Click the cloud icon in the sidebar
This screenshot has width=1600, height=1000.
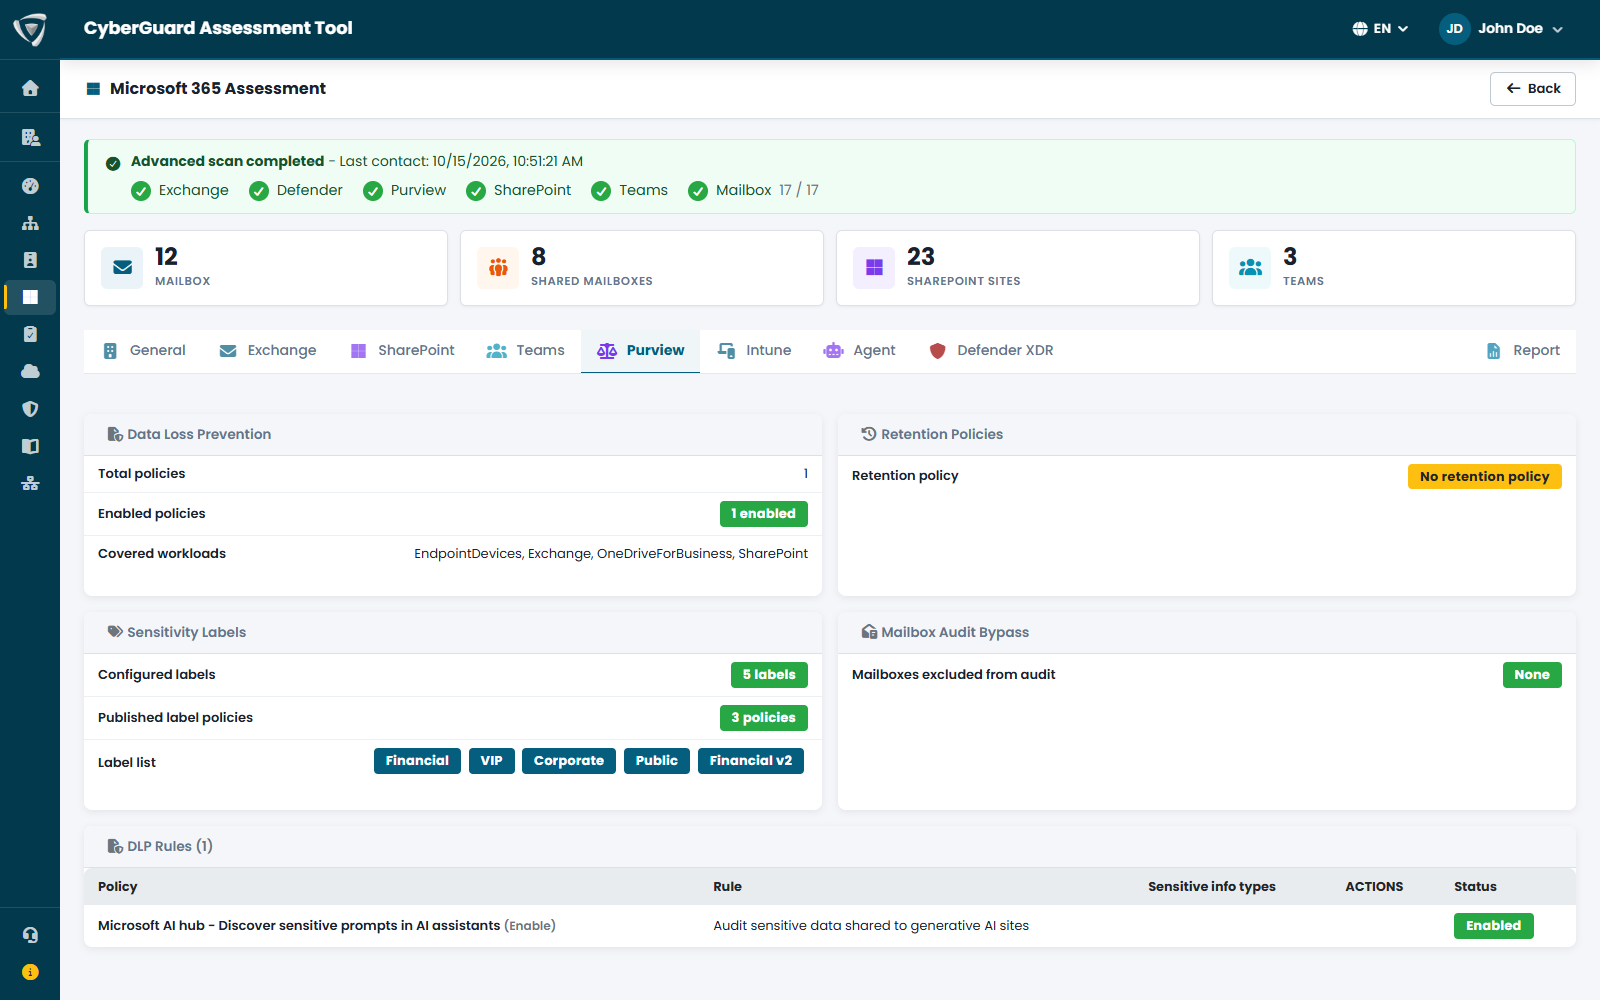[x=30, y=371]
